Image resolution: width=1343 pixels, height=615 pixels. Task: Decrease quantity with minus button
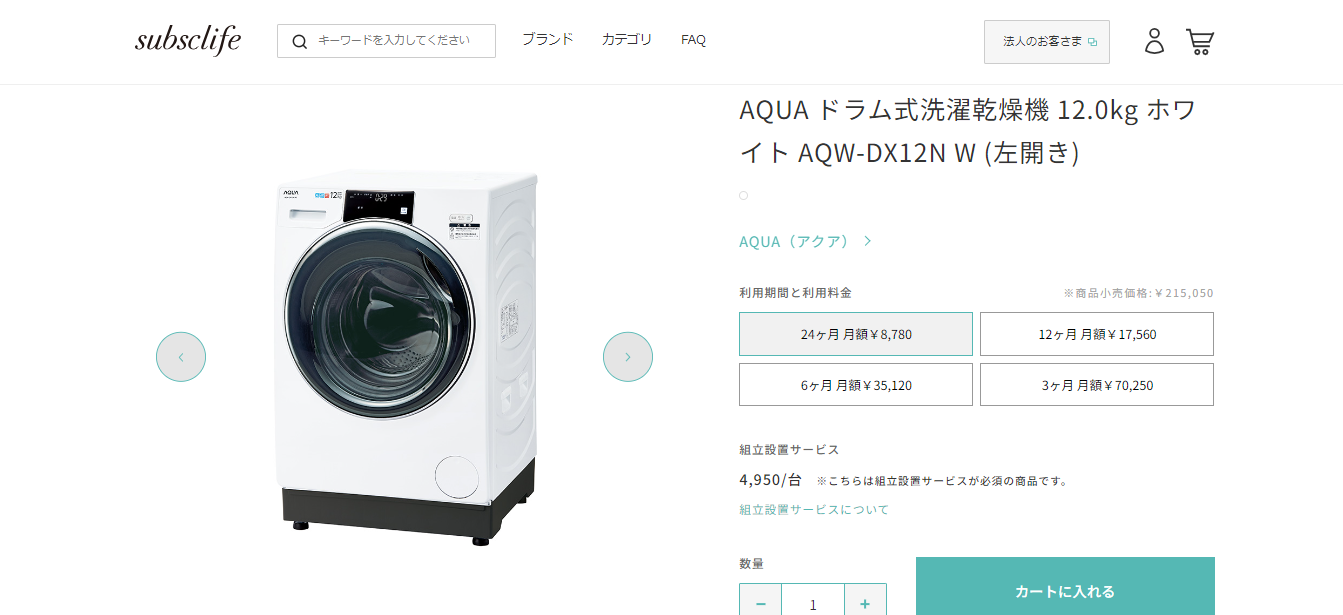(x=761, y=603)
